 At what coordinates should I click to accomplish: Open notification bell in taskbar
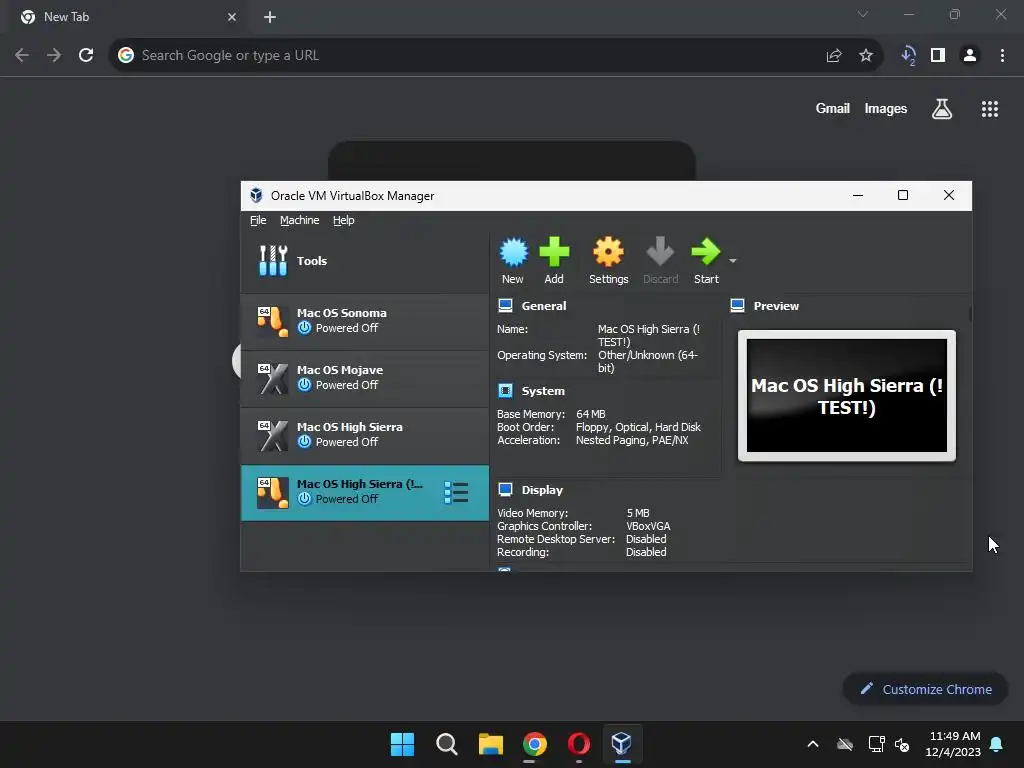point(997,744)
